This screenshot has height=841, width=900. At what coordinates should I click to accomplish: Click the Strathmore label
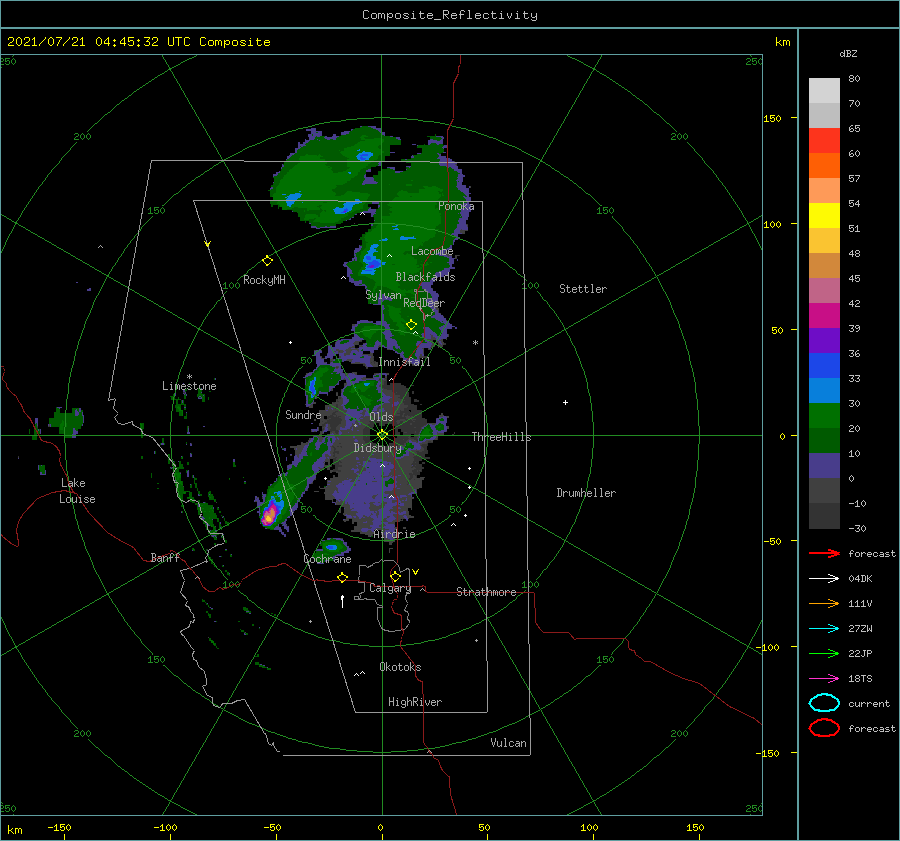pos(486,592)
